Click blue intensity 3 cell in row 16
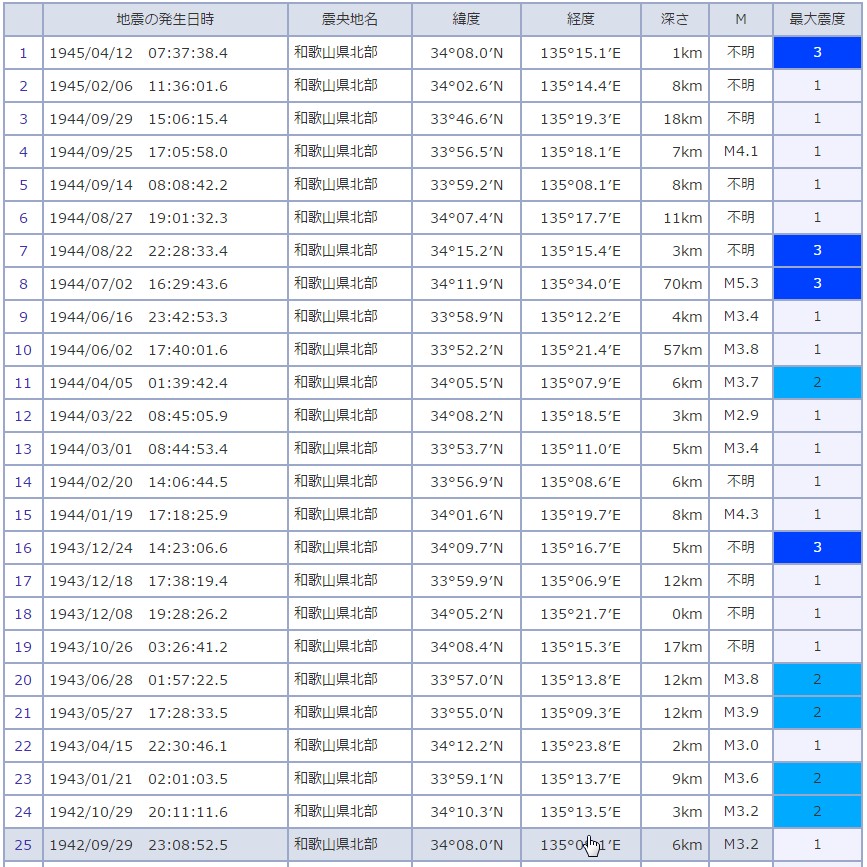Viewport: 867px width, 867px height. (x=817, y=548)
